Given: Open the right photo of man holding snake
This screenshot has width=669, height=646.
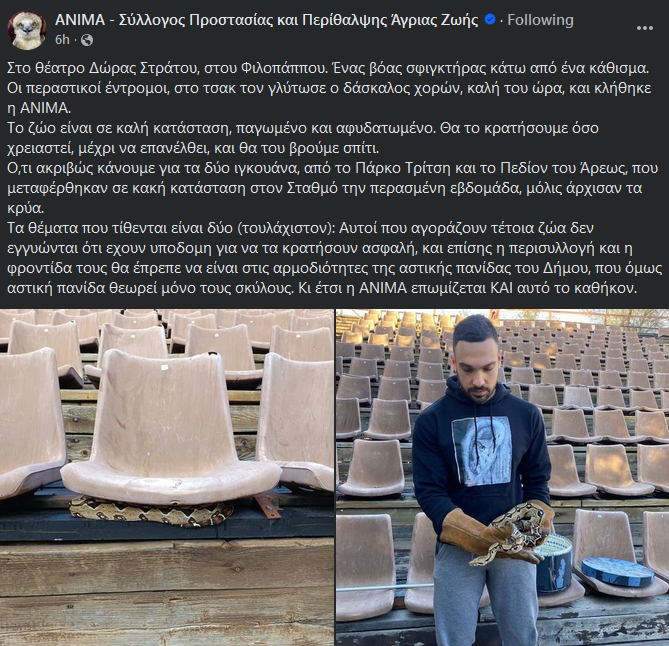Looking at the screenshot, I should pos(503,477).
